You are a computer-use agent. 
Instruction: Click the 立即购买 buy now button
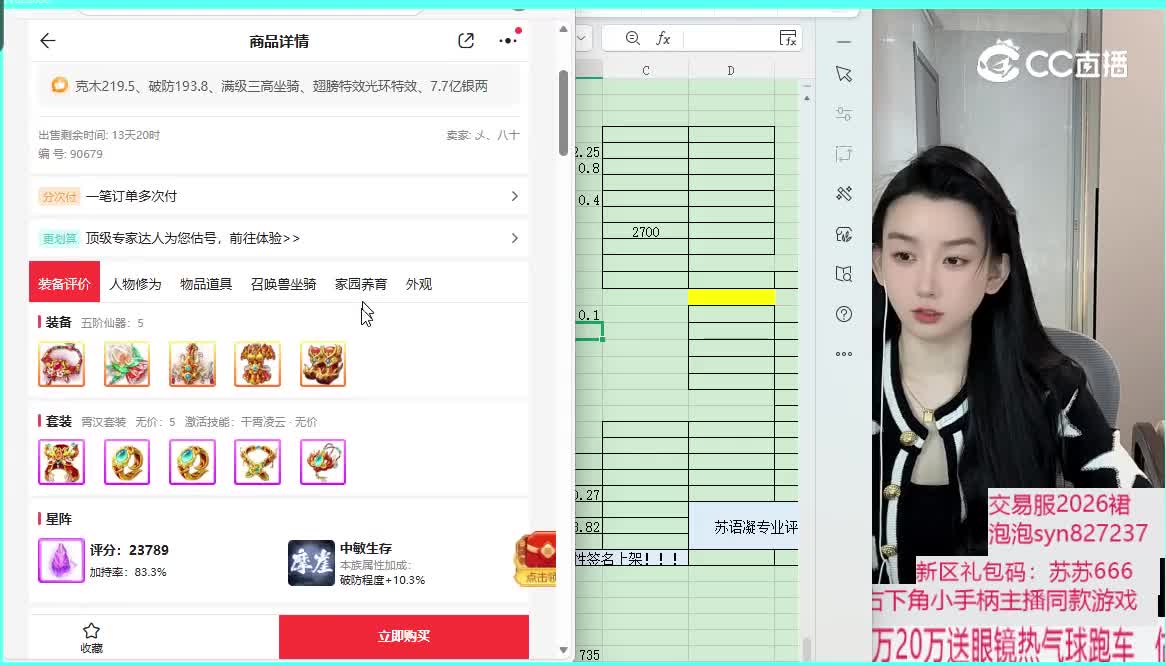click(x=404, y=637)
